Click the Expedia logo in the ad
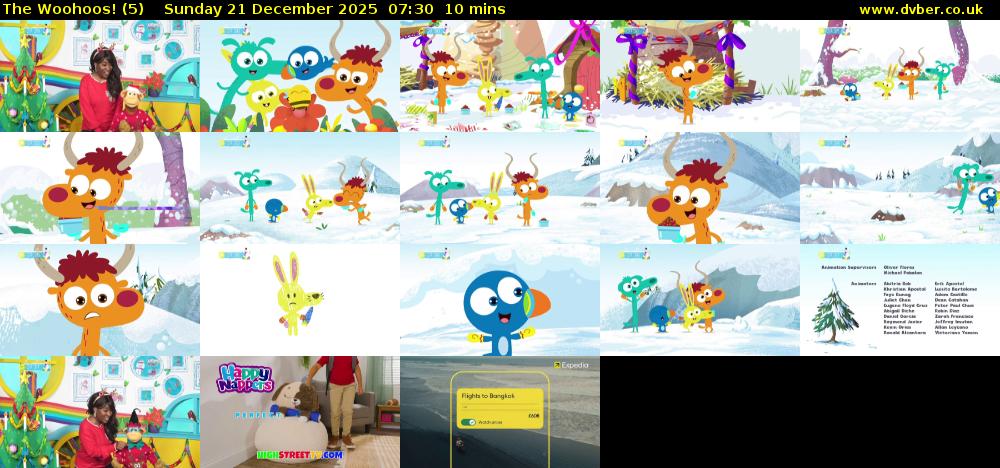The height and width of the screenshot is (468, 1000). pos(573,366)
